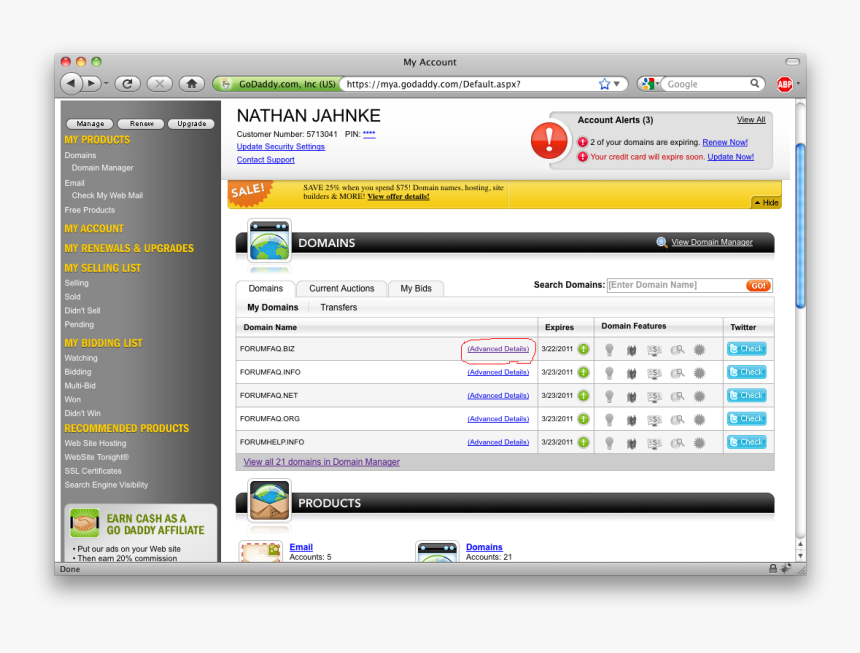Click the cash parking $$ icon for FORUMFAQ.INFO

point(654,373)
